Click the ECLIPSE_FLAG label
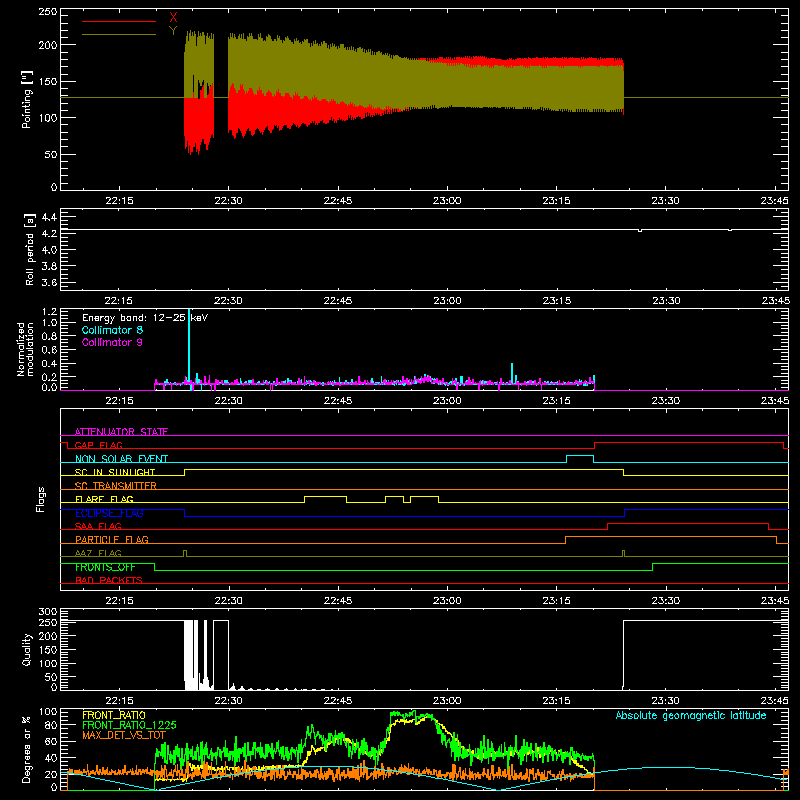 click(x=109, y=513)
